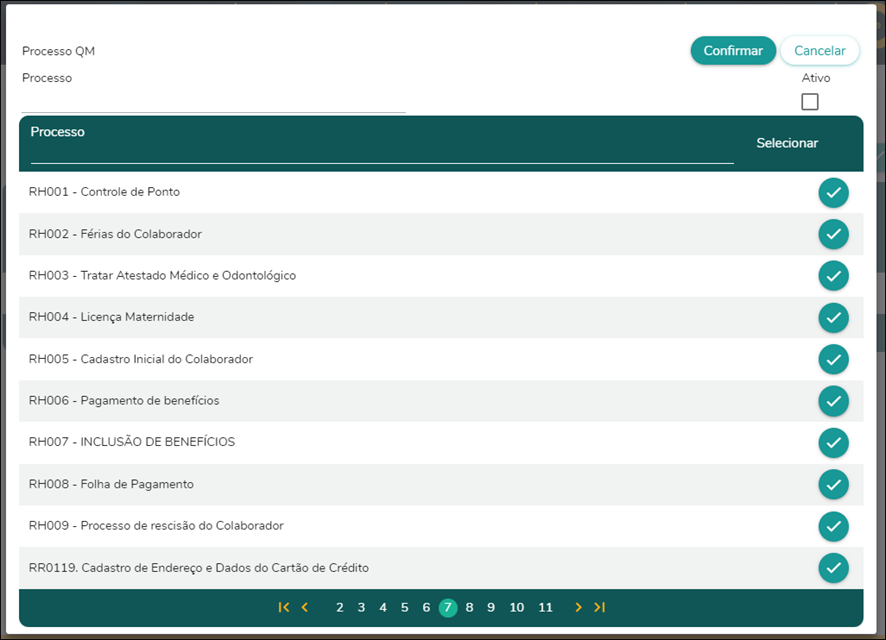This screenshot has height=640, width=886.
Task: Click the Processo column filter field
Action: 381,152
